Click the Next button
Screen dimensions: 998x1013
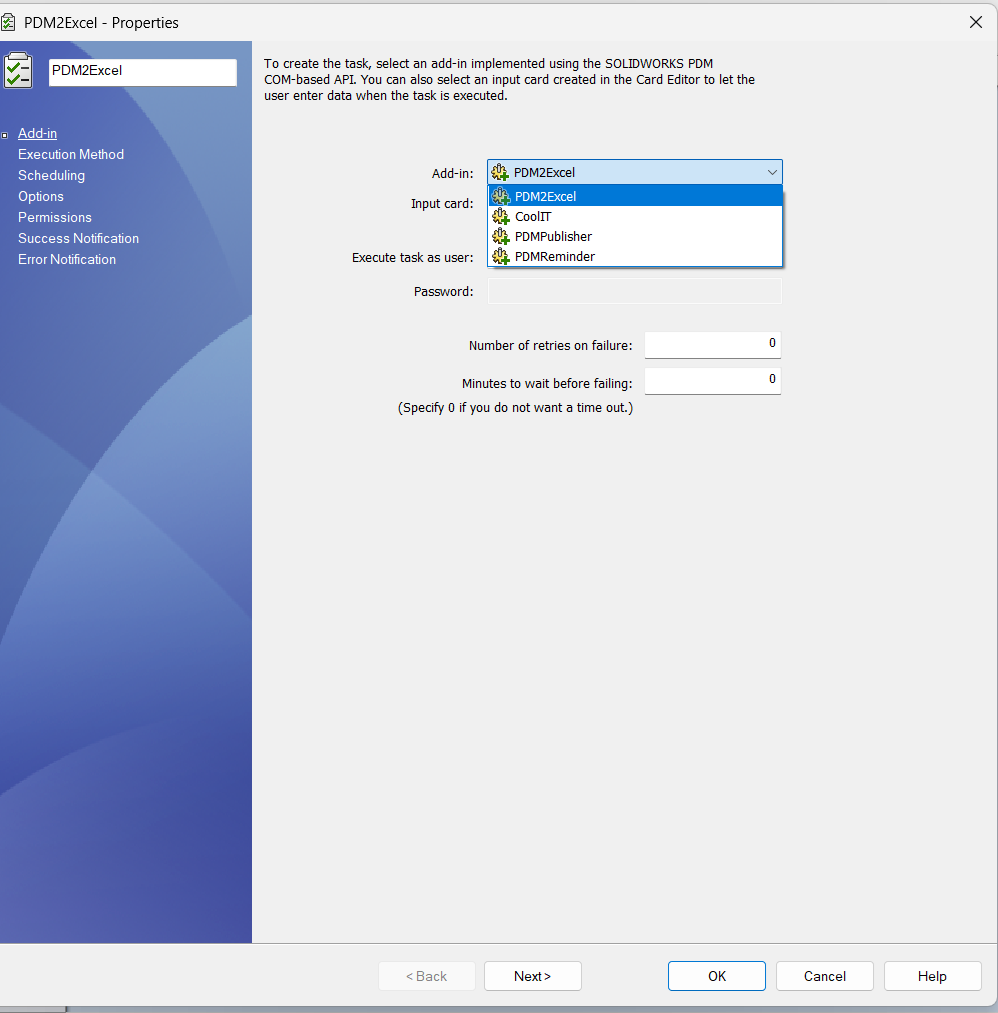point(532,976)
